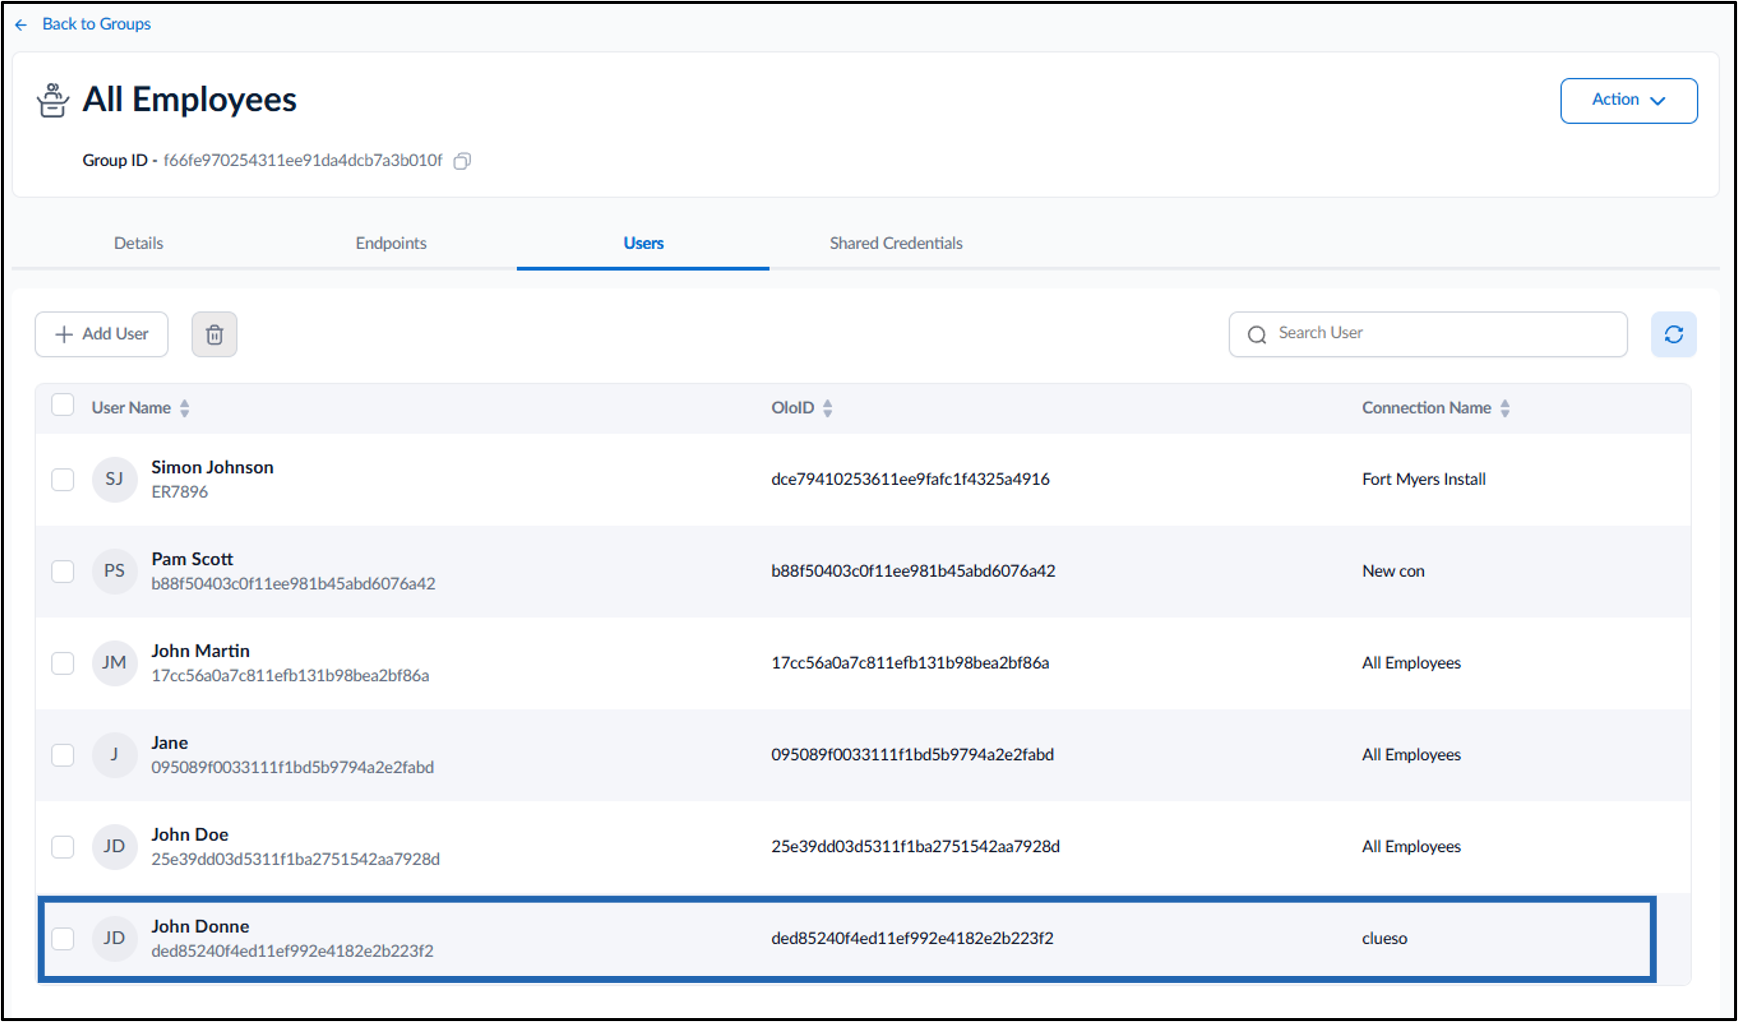Click the All Employees group icon

[x=53, y=100]
